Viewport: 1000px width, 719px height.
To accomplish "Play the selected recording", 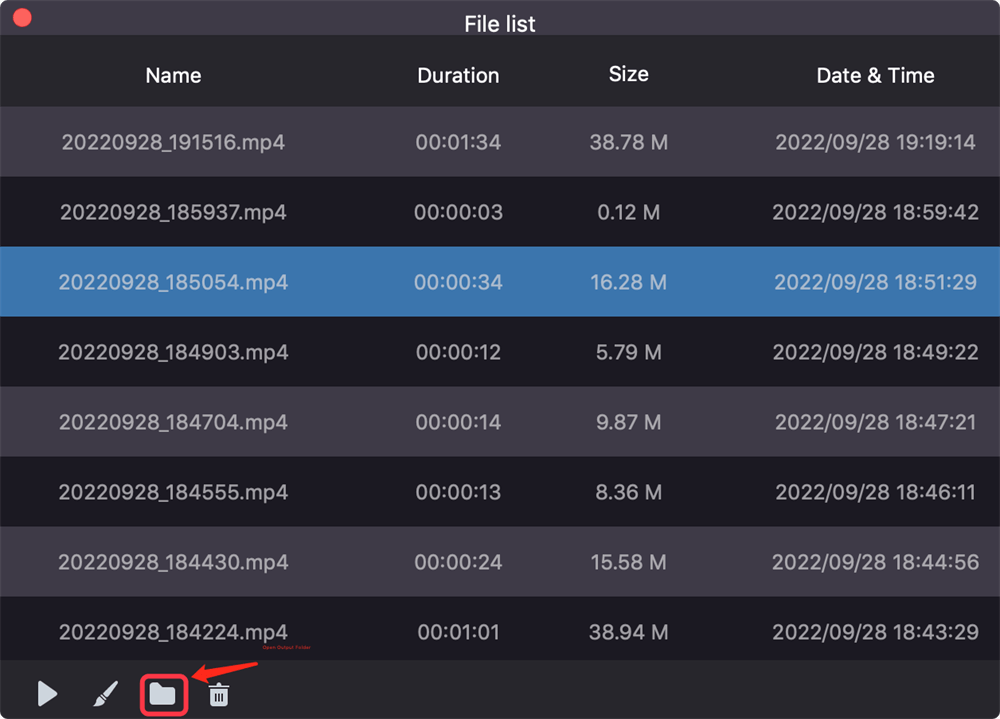I will point(47,693).
